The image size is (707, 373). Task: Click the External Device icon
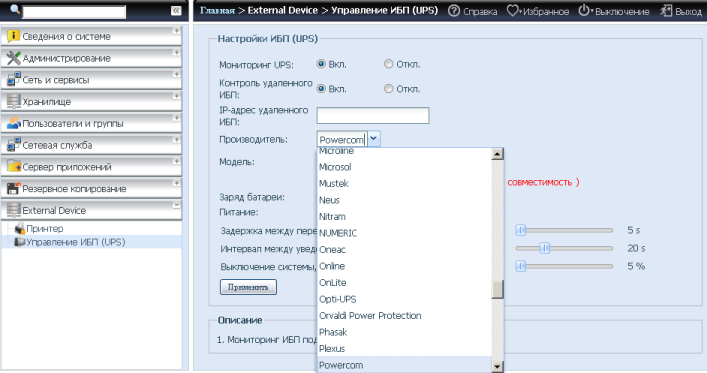(x=14, y=210)
